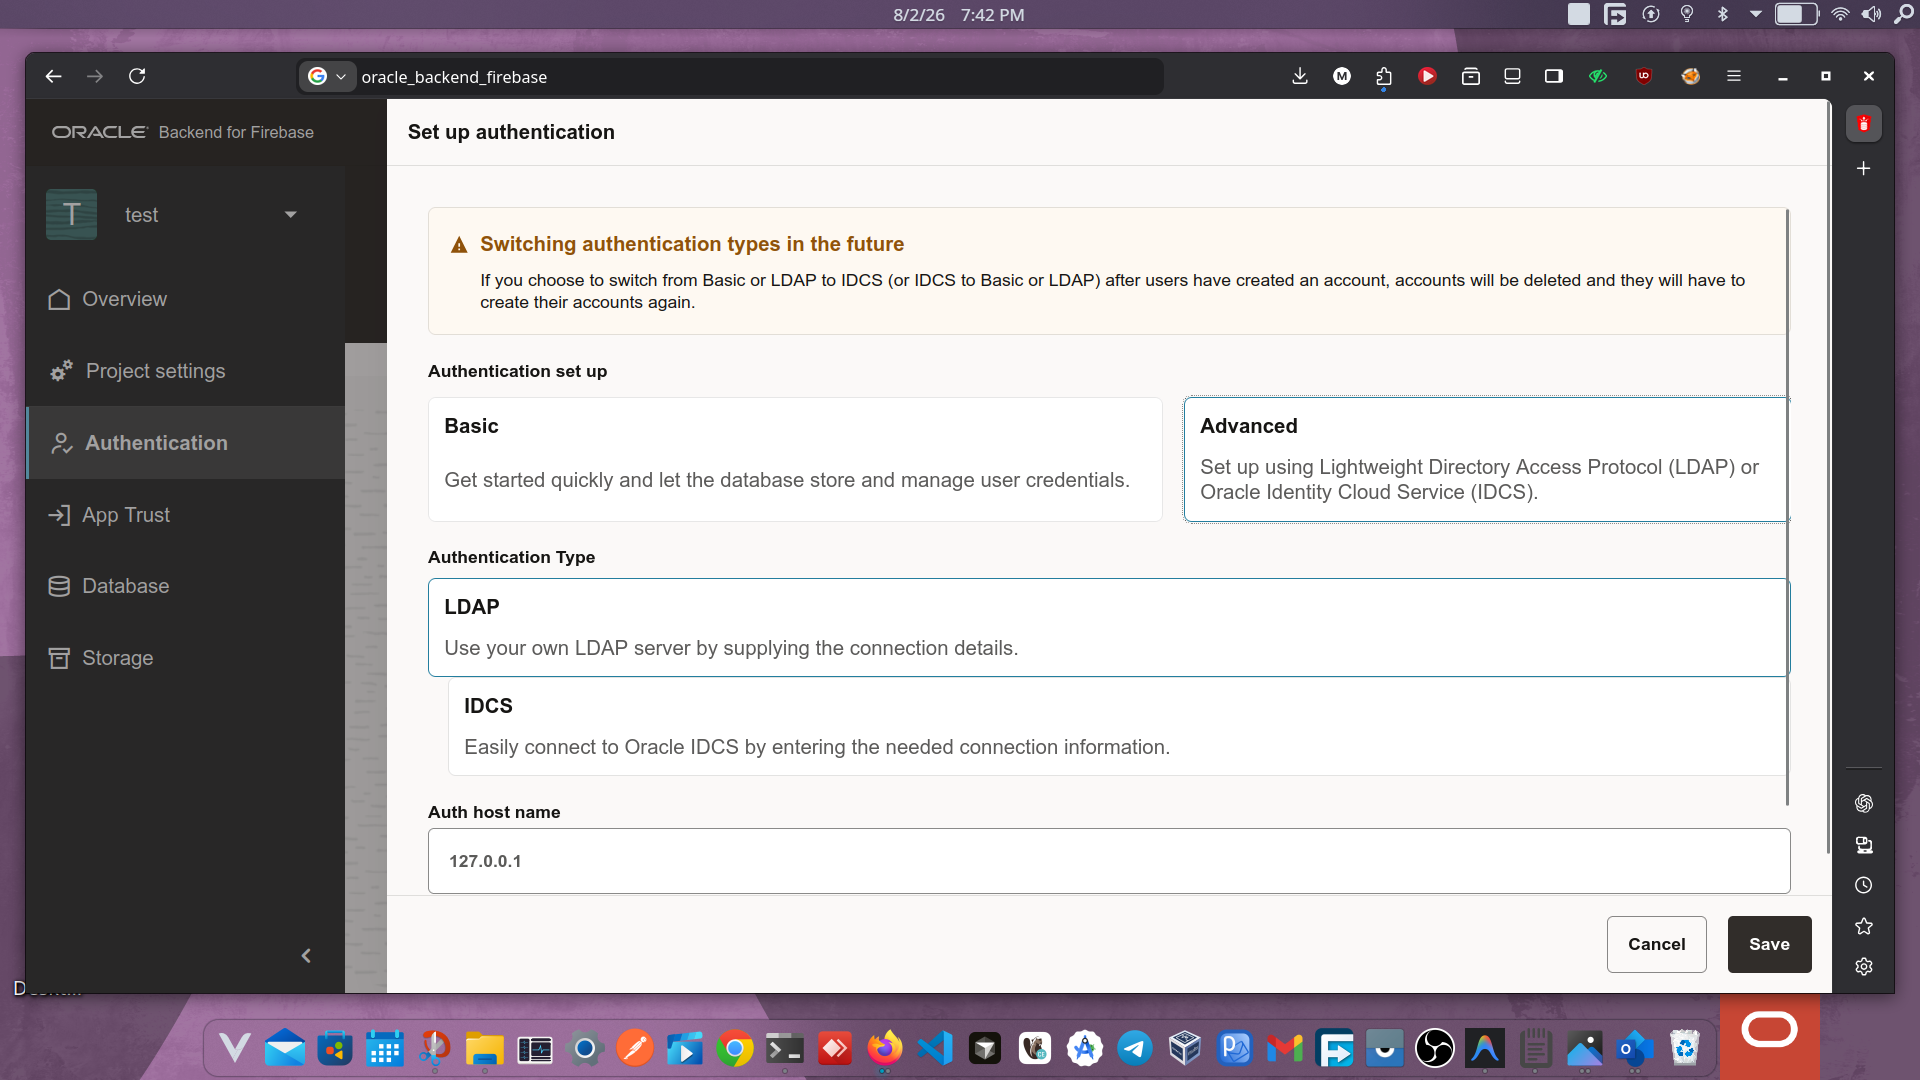The image size is (1920, 1080).
Task: Click the address bar showing oracle_backend_firebase
Action: point(756,77)
